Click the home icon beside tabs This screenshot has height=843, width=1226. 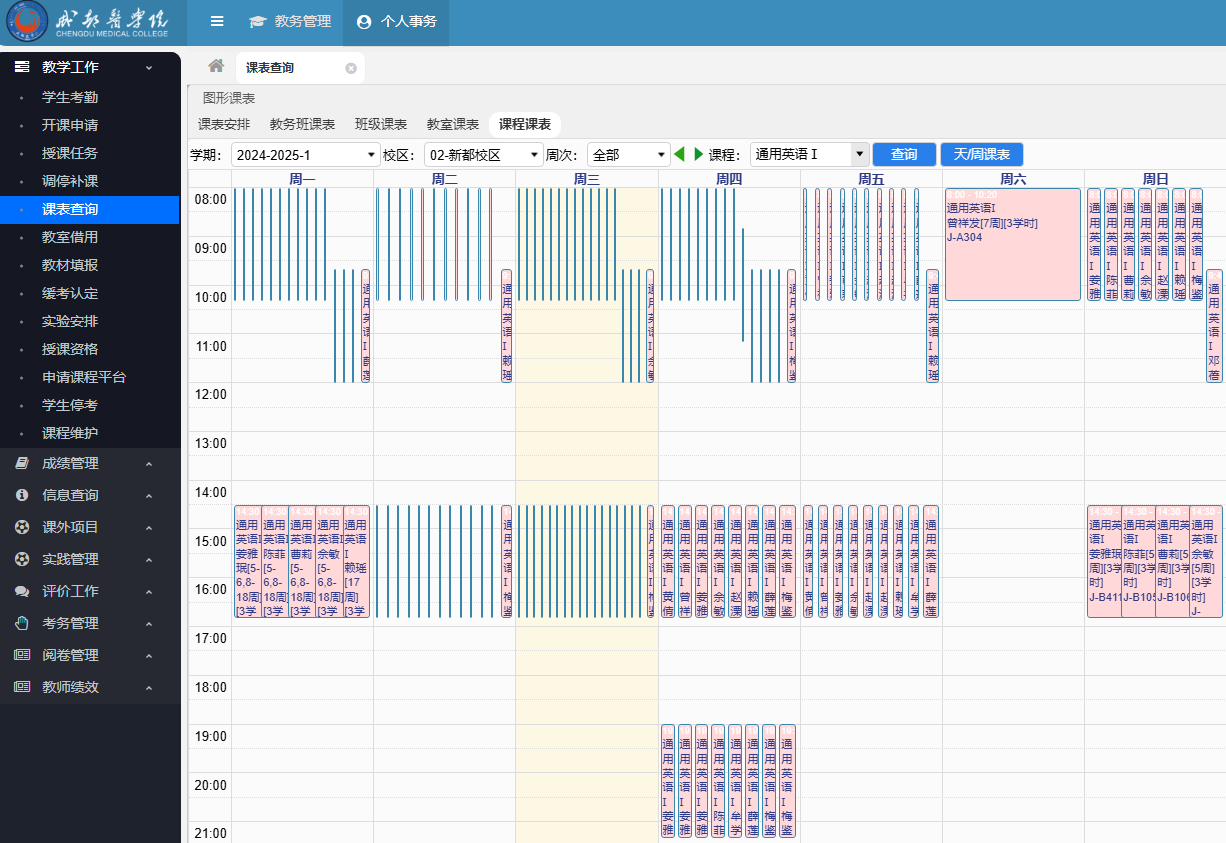click(x=216, y=66)
